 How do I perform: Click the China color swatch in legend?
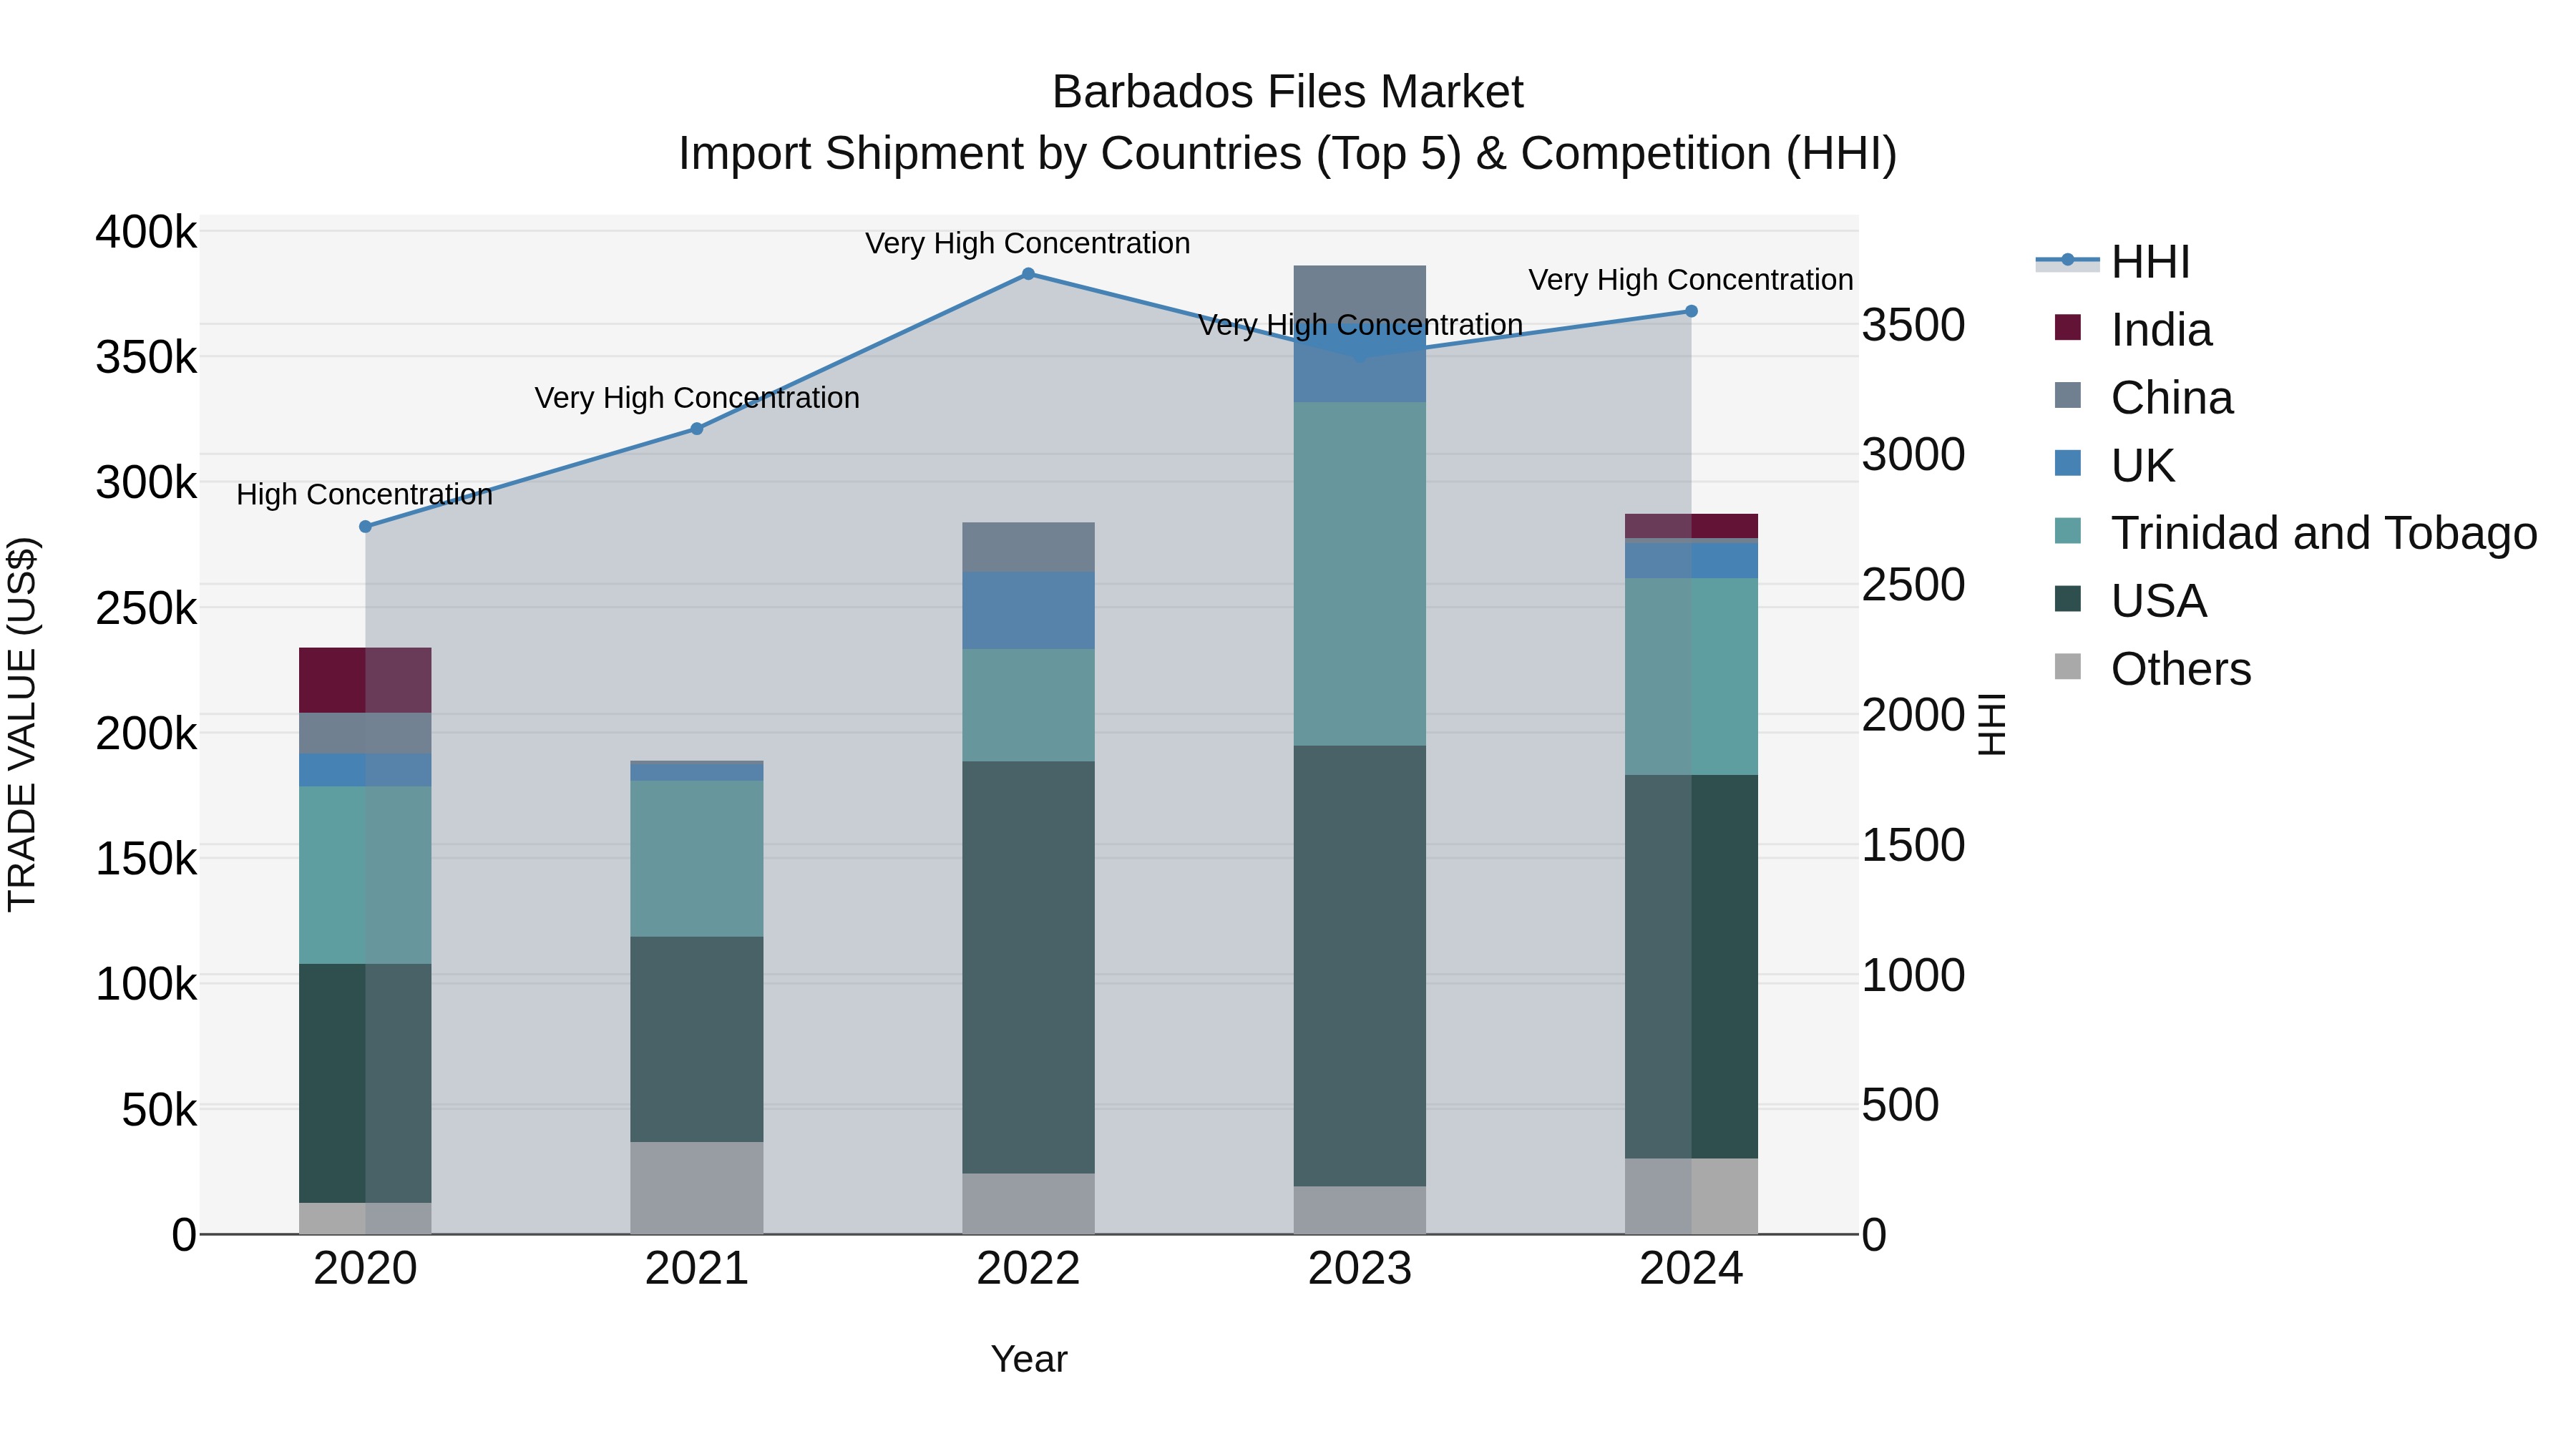coord(2067,395)
